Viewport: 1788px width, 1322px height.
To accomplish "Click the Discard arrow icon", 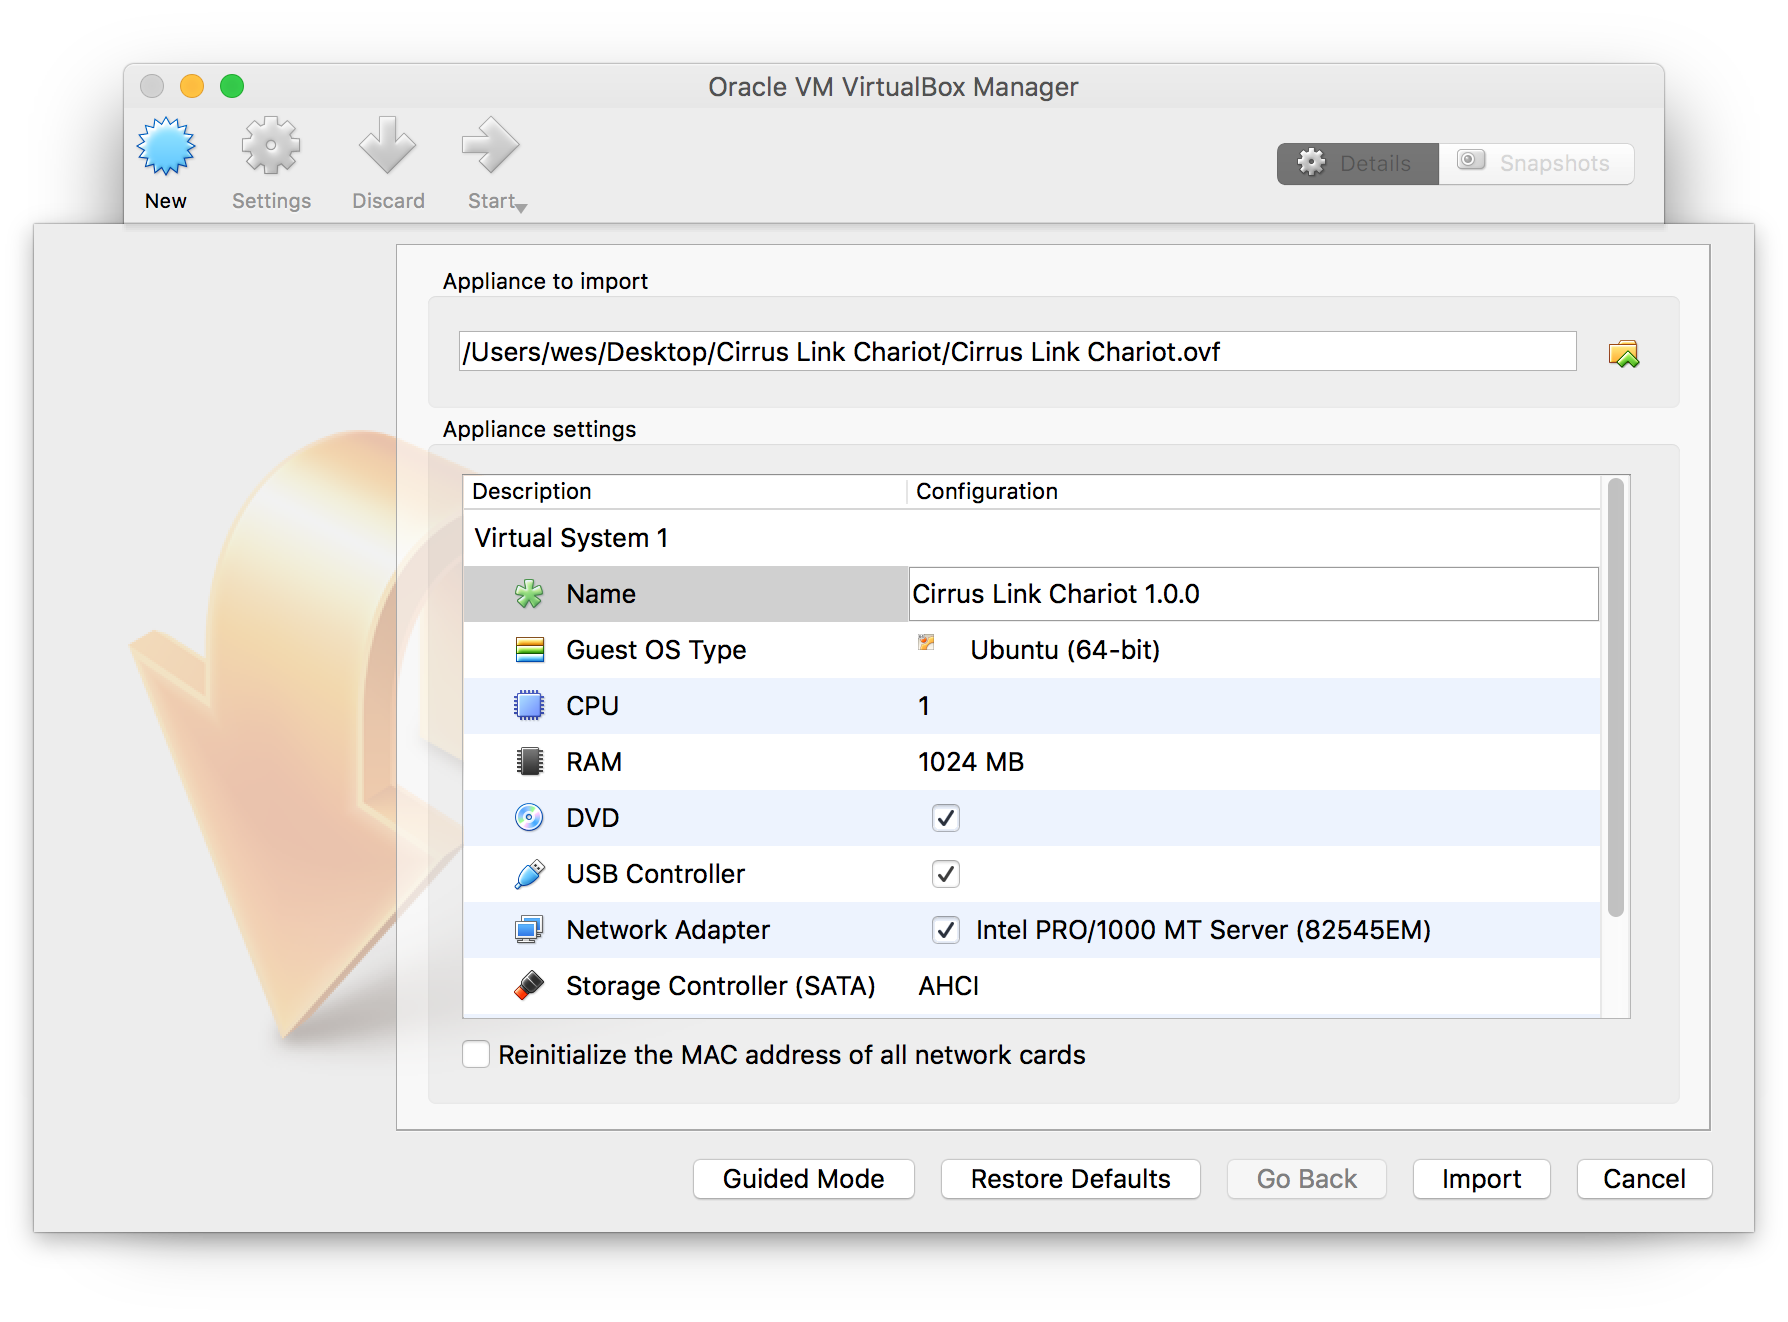I will point(388,146).
